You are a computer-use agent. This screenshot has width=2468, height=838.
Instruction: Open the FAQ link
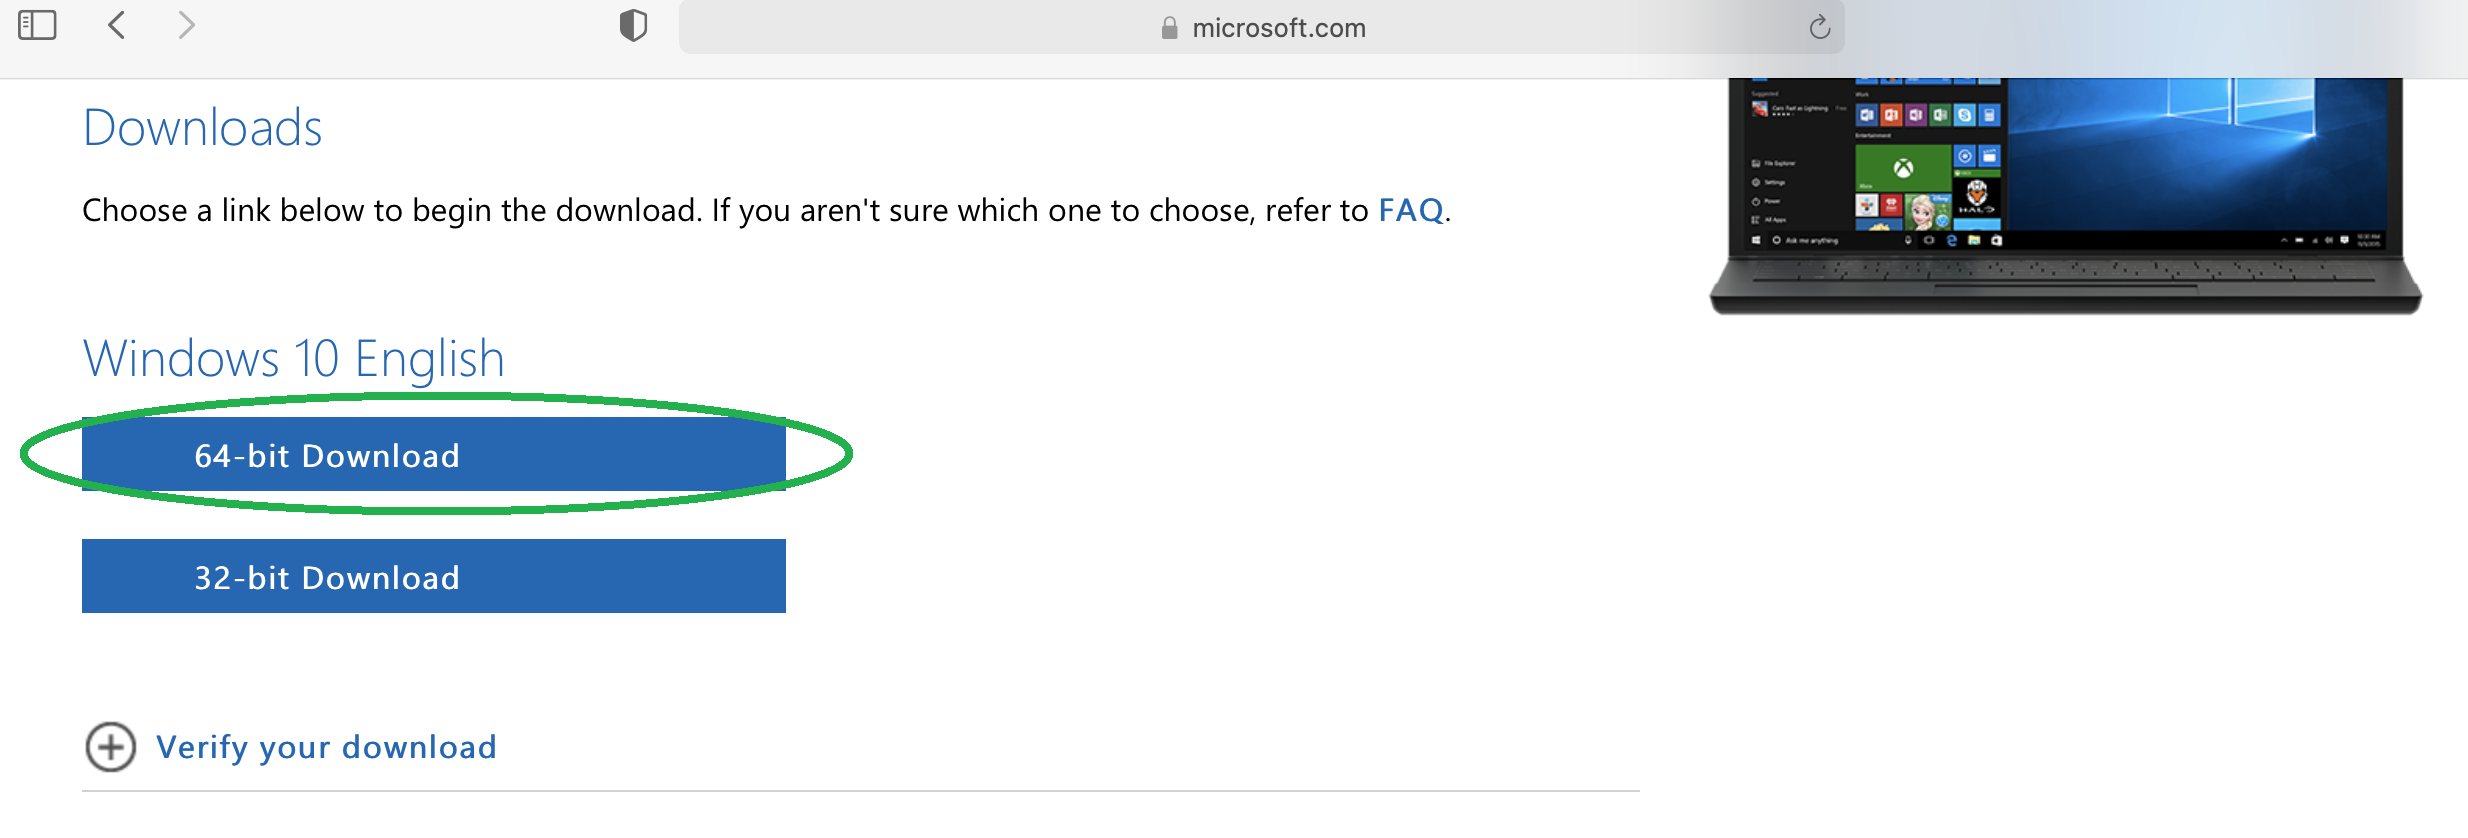[1410, 210]
